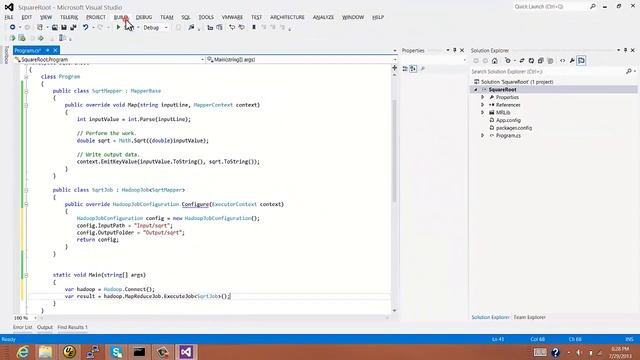Click the Open File icon

[55, 27]
